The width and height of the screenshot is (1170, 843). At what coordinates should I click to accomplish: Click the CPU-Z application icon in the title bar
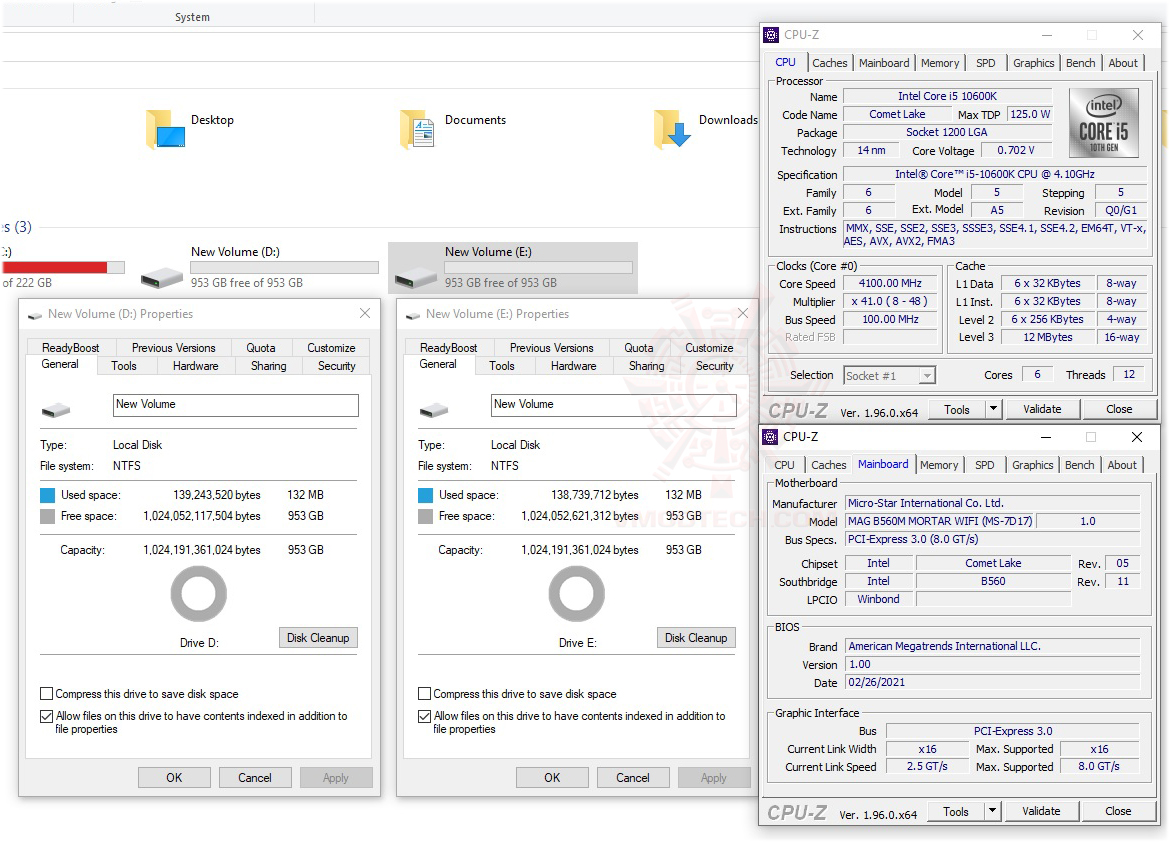(770, 34)
